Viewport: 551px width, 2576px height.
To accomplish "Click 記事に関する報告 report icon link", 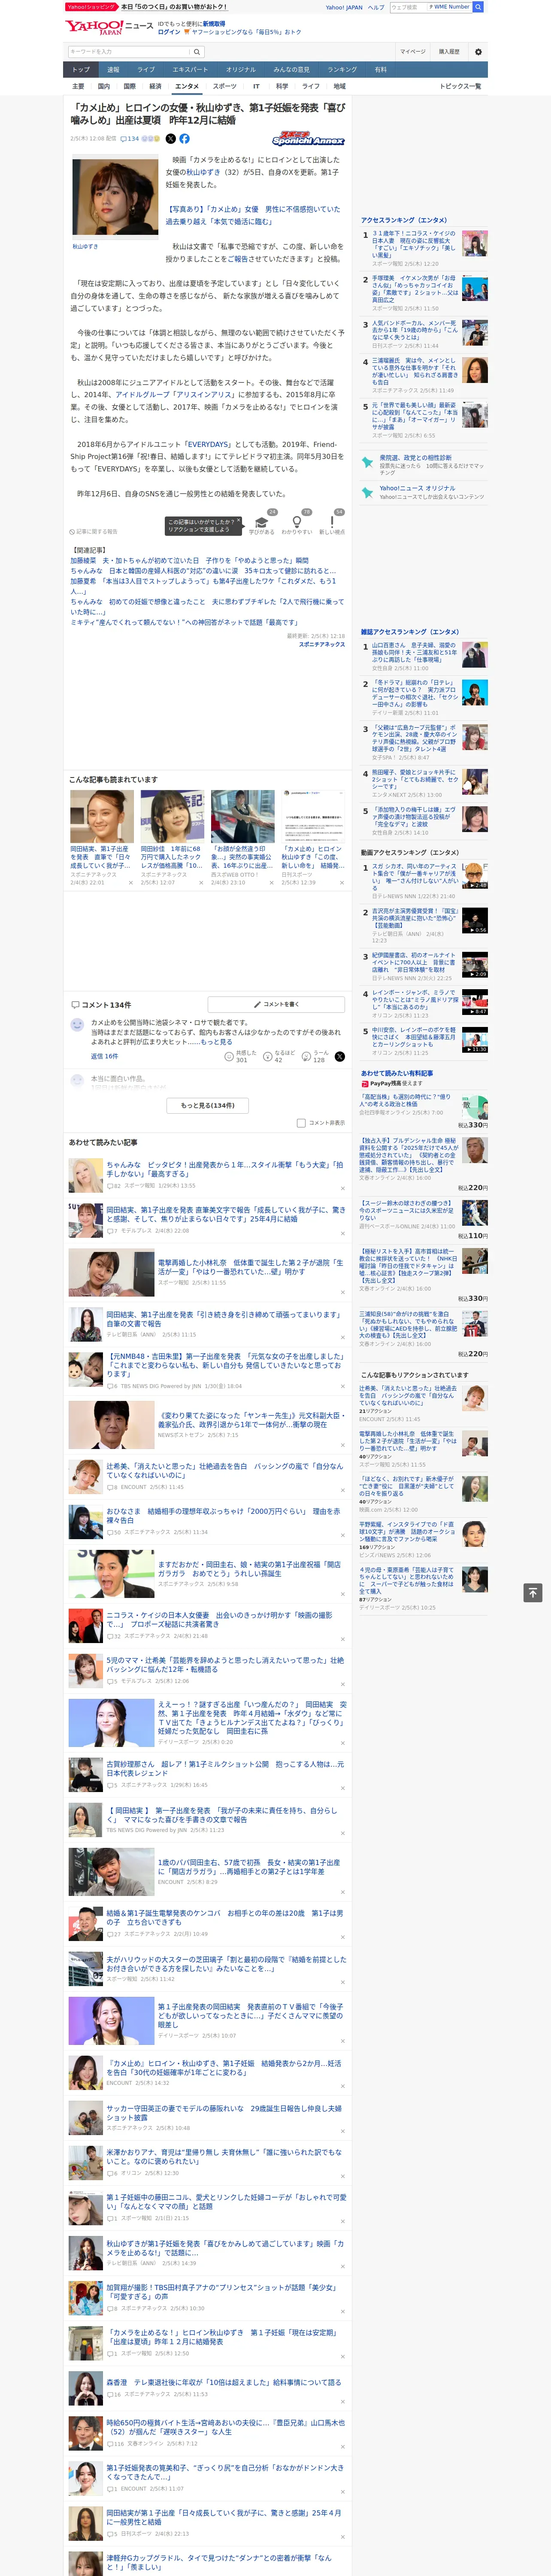I will [x=94, y=531].
